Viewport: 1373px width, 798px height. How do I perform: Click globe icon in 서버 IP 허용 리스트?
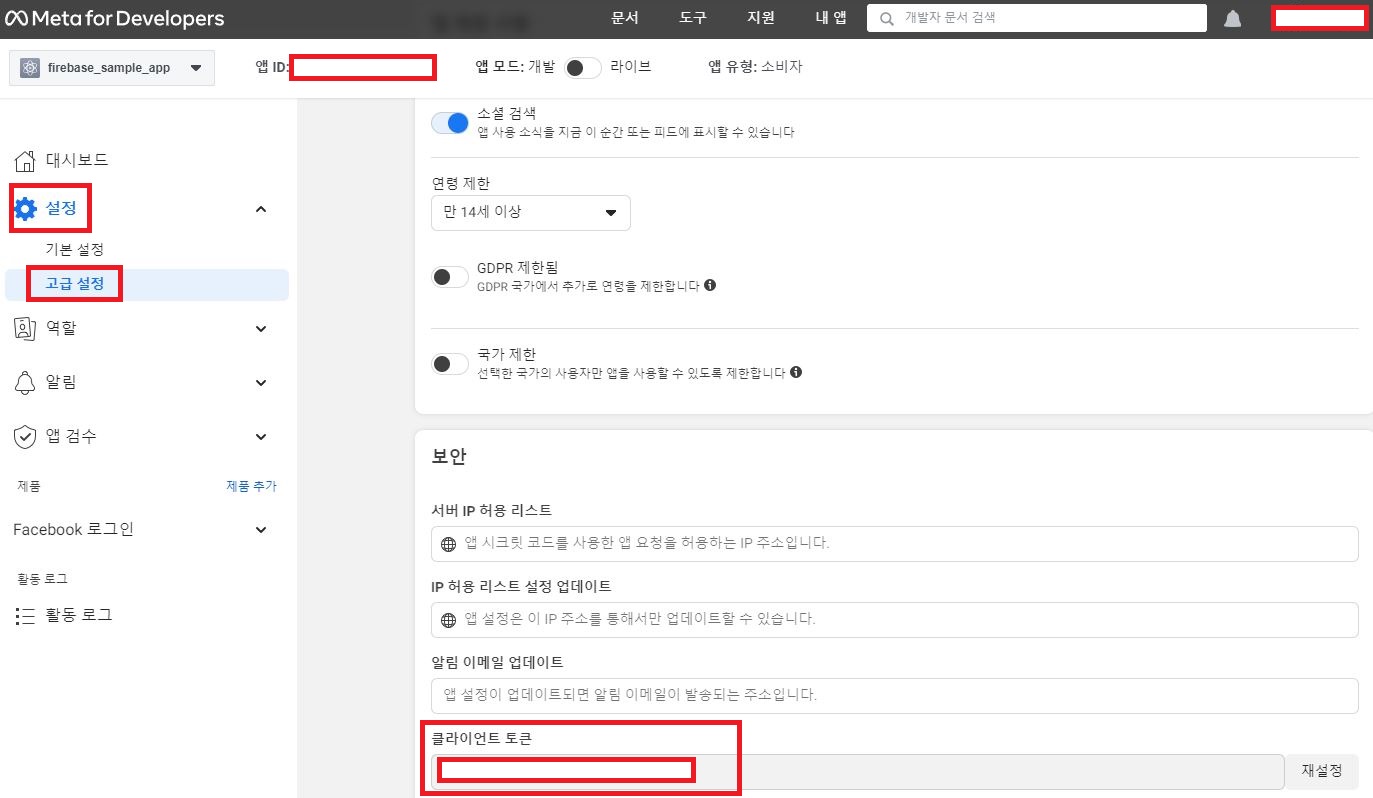[448, 544]
